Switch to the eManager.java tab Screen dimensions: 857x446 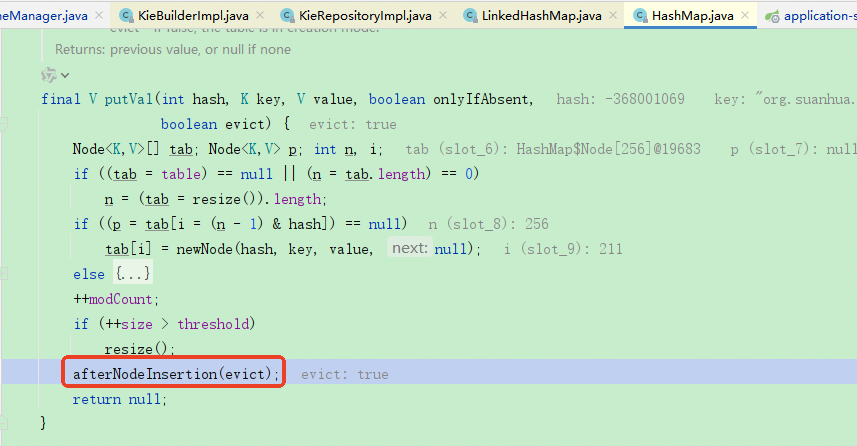pos(44,16)
